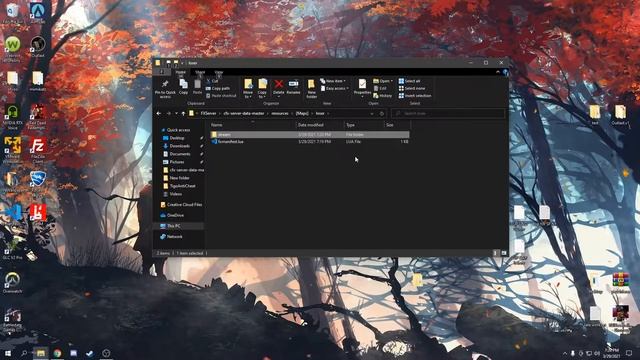
Task: Open Chrome from the taskbar
Action: (x=57, y=353)
